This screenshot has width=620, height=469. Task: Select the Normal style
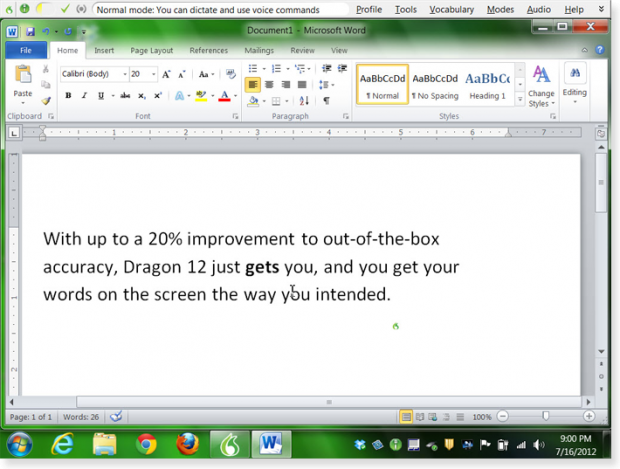click(382, 85)
